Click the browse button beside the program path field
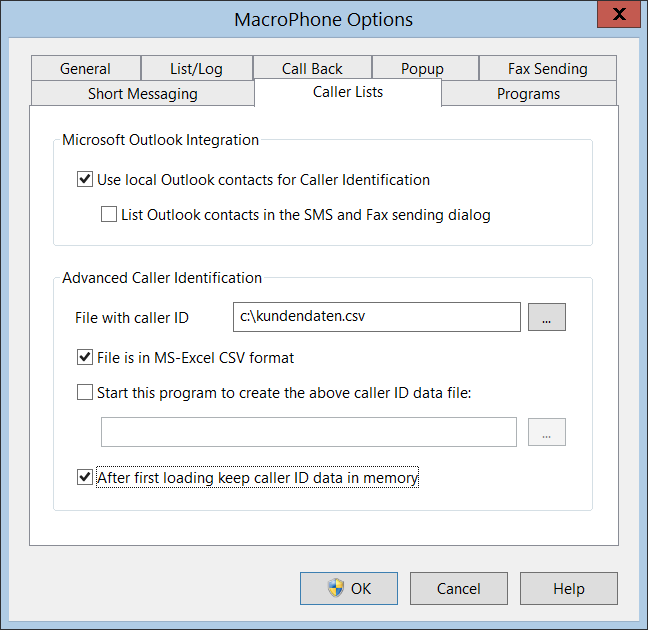Viewport: 648px width, 630px height. pos(547,432)
